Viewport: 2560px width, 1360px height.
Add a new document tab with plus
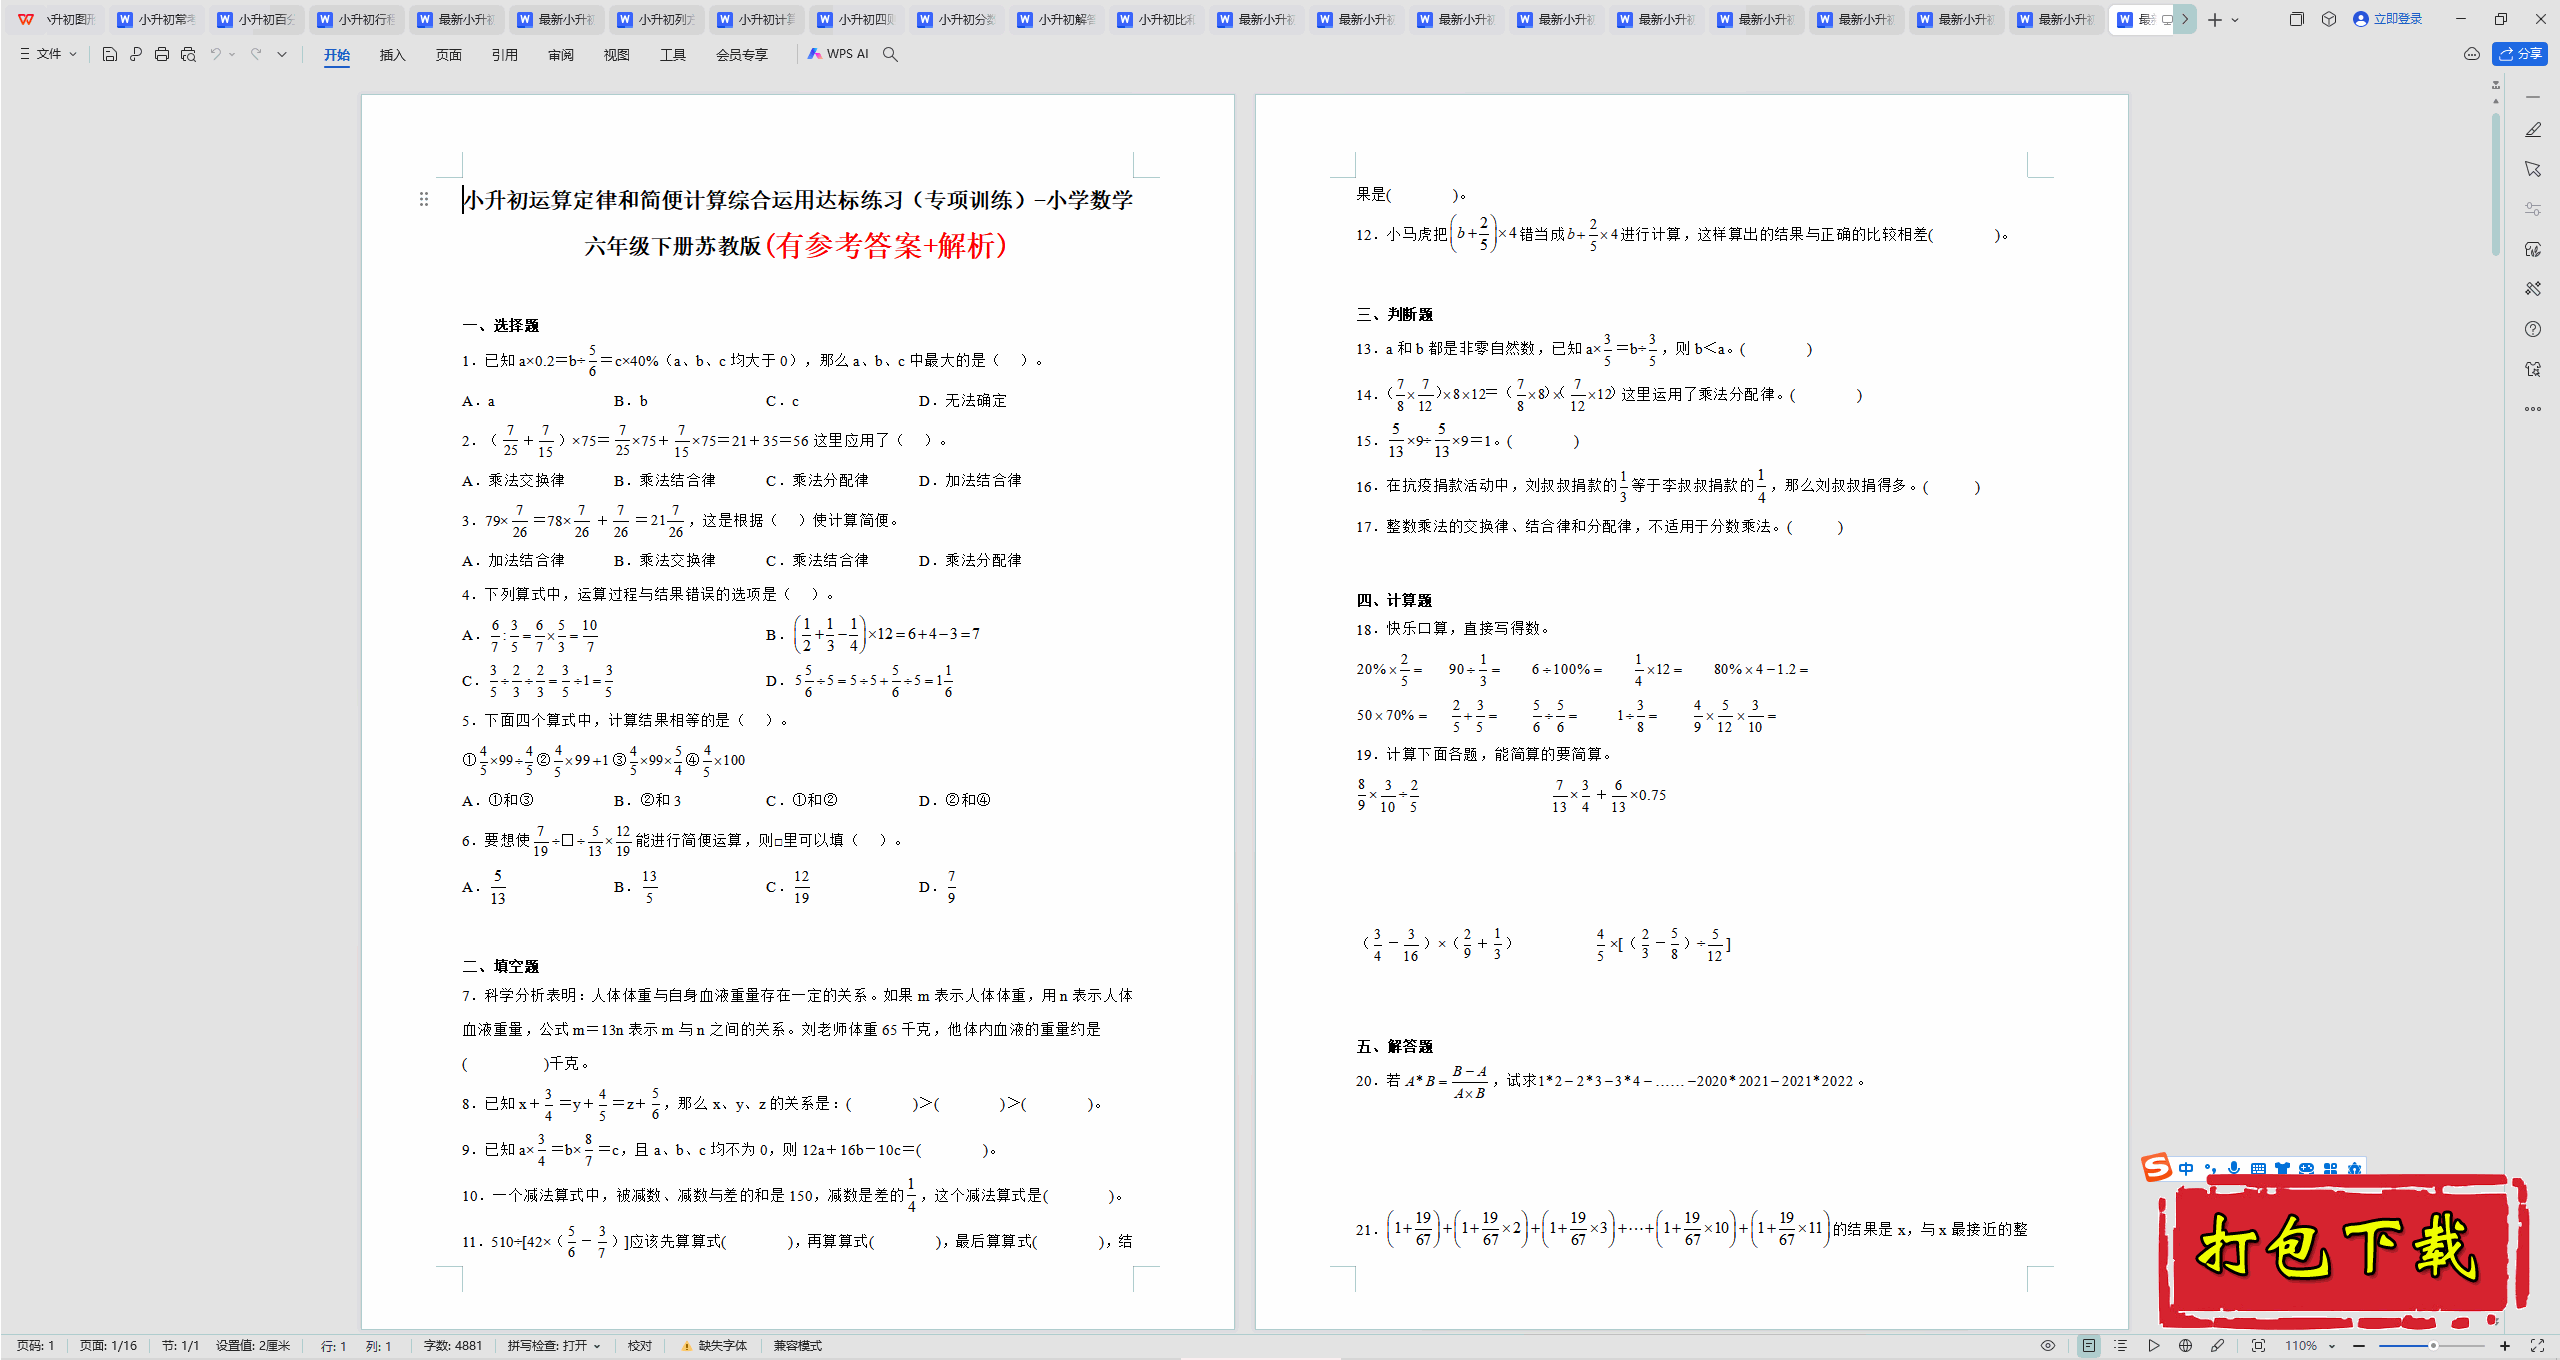pyautogui.click(x=2215, y=19)
